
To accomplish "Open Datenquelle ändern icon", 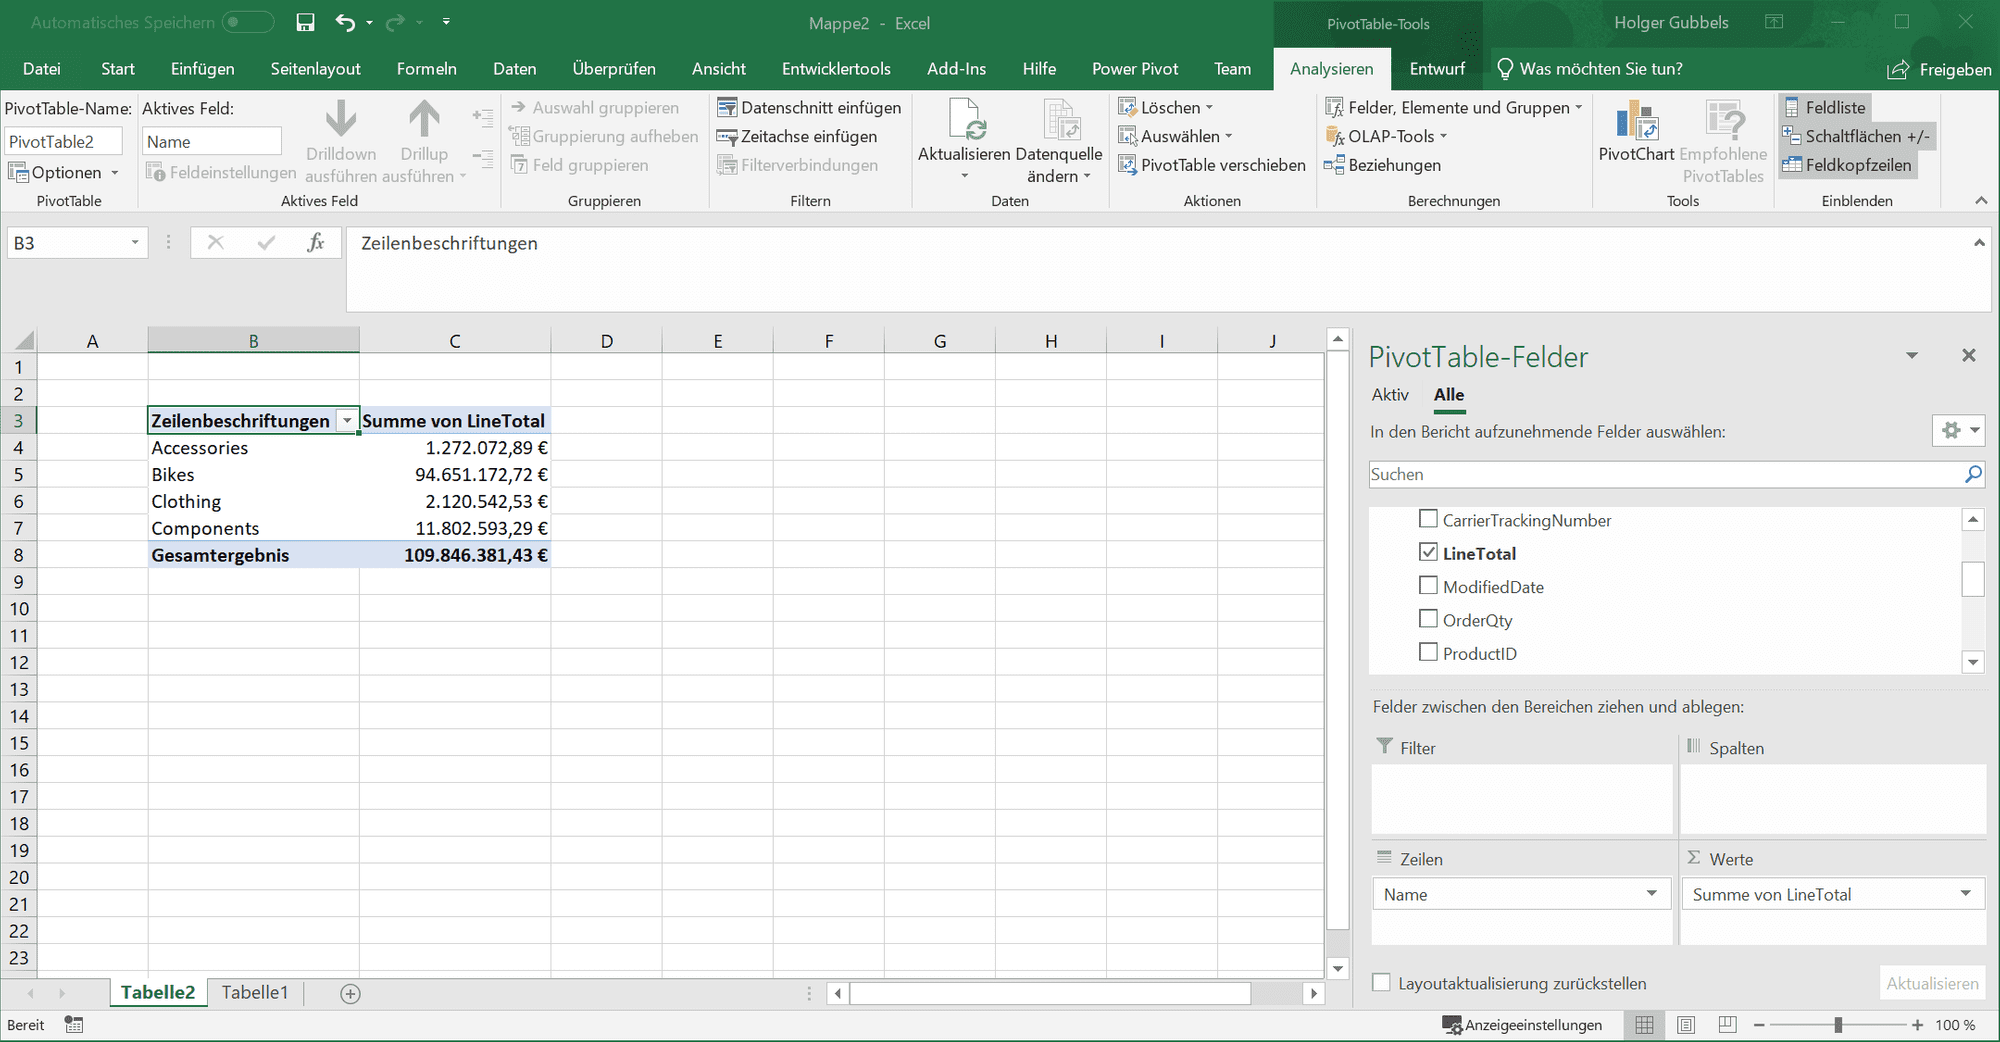I will [1060, 119].
